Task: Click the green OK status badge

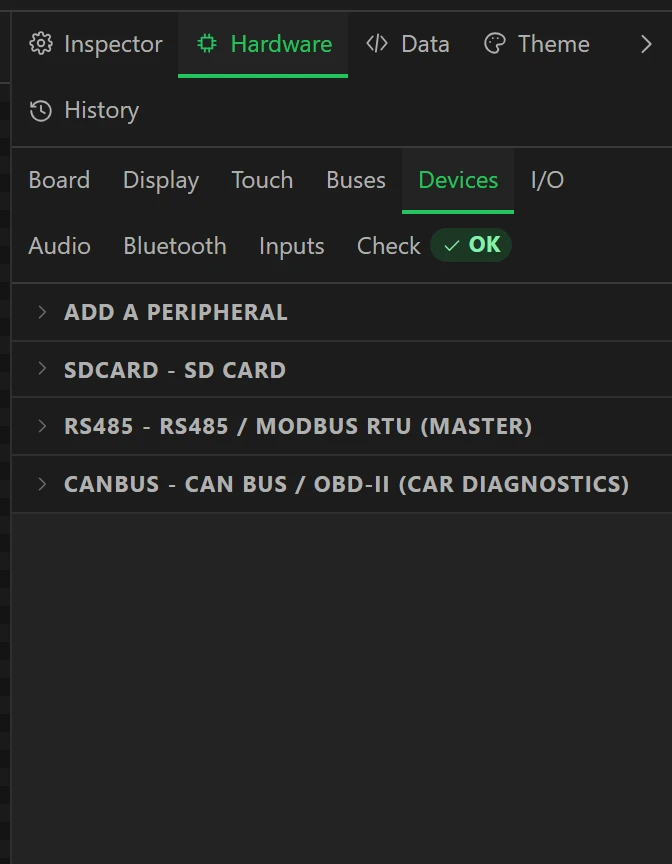Action: [x=471, y=245]
